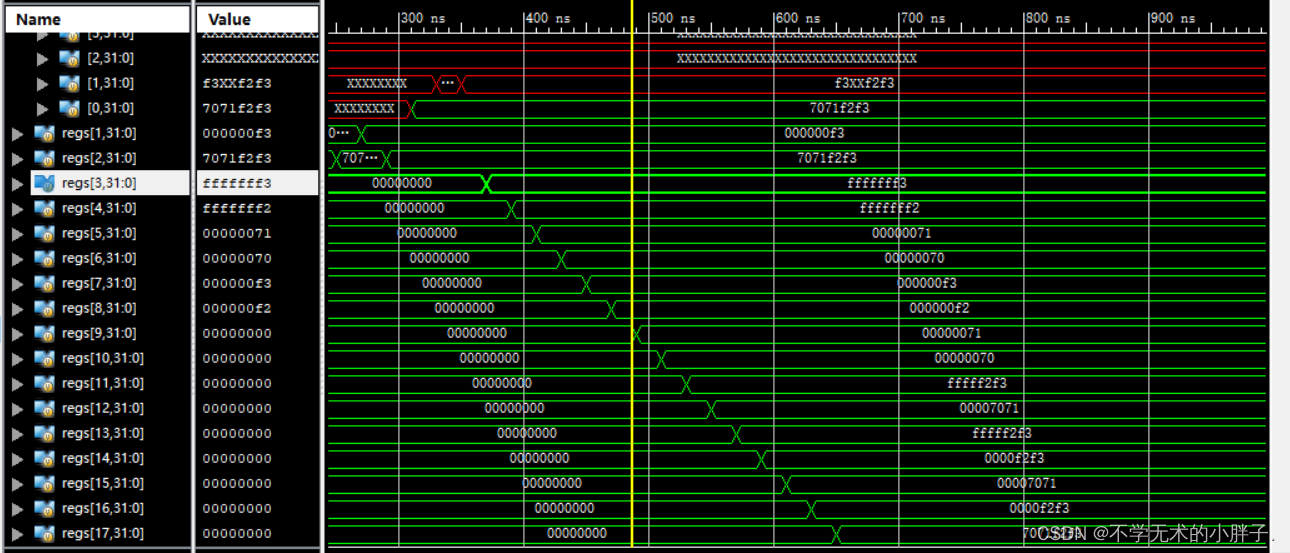Viewport: 1290px width, 553px height.
Task: Expand the regs[1,31:0] bus
Action: pyautogui.click(x=17, y=133)
